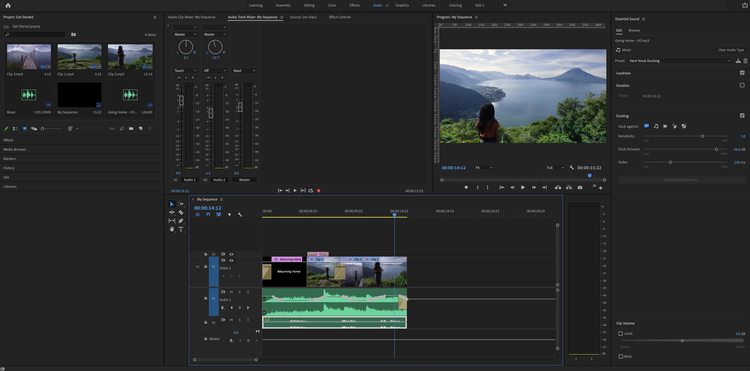Screen dimensions: 750x371
Task: Mute the Audio 1 timeline track
Action: point(232,292)
